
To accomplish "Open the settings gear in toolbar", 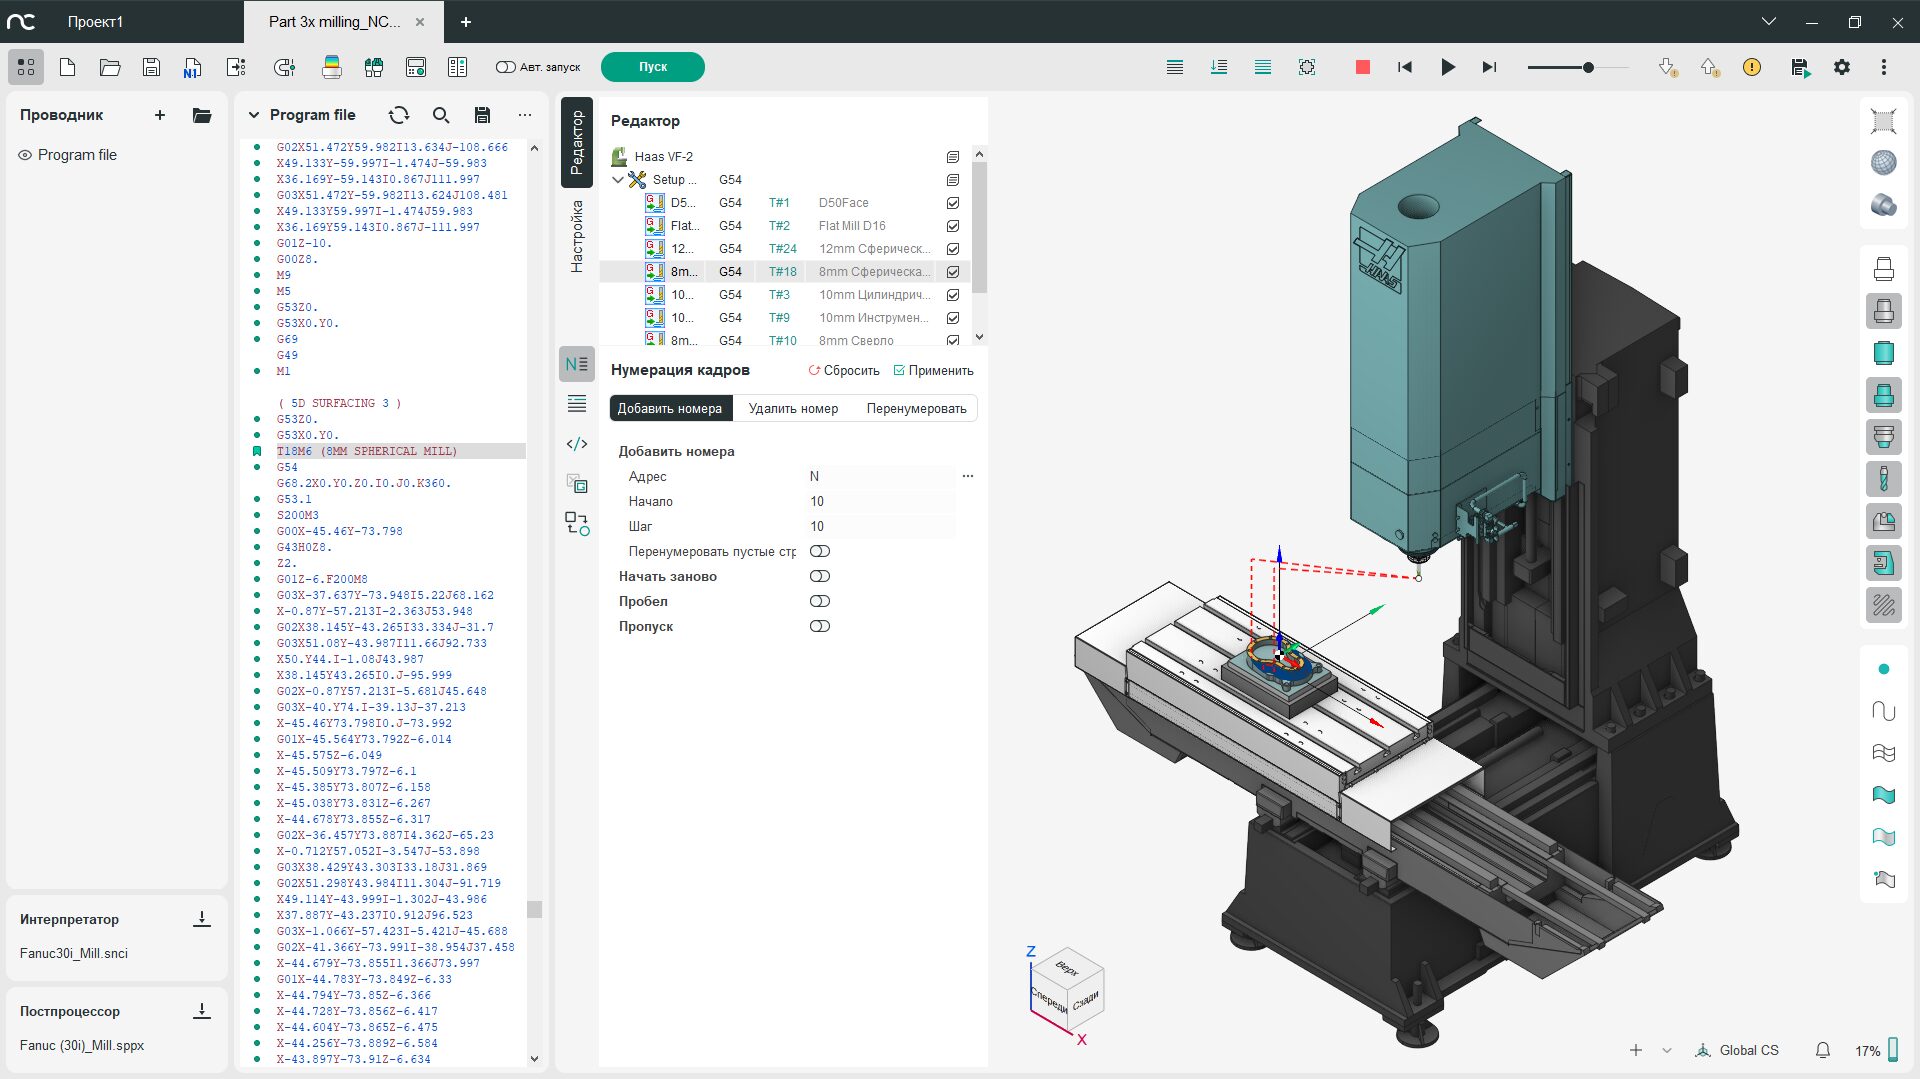I will point(1841,67).
